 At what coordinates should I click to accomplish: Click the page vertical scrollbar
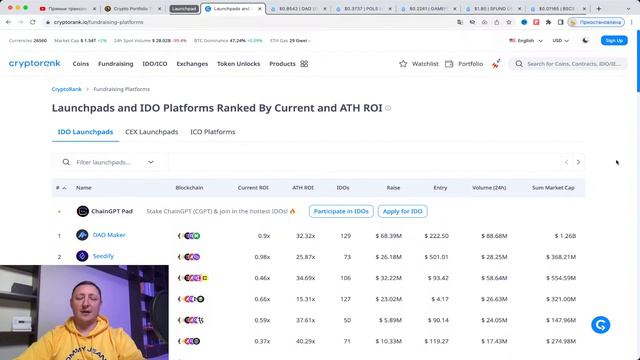tap(638, 61)
